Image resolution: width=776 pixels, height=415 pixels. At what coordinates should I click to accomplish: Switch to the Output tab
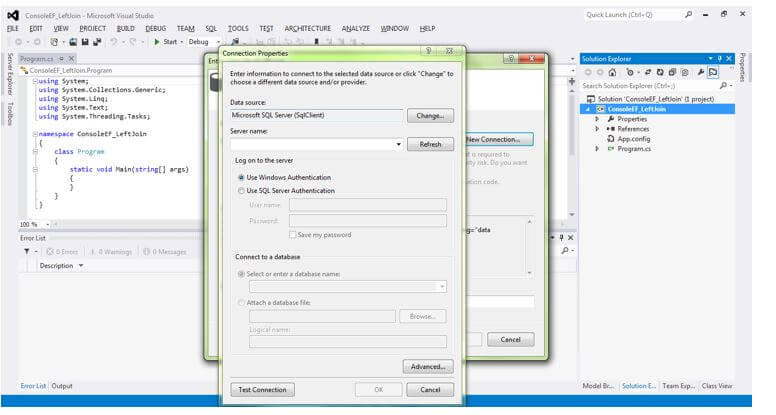[62, 386]
